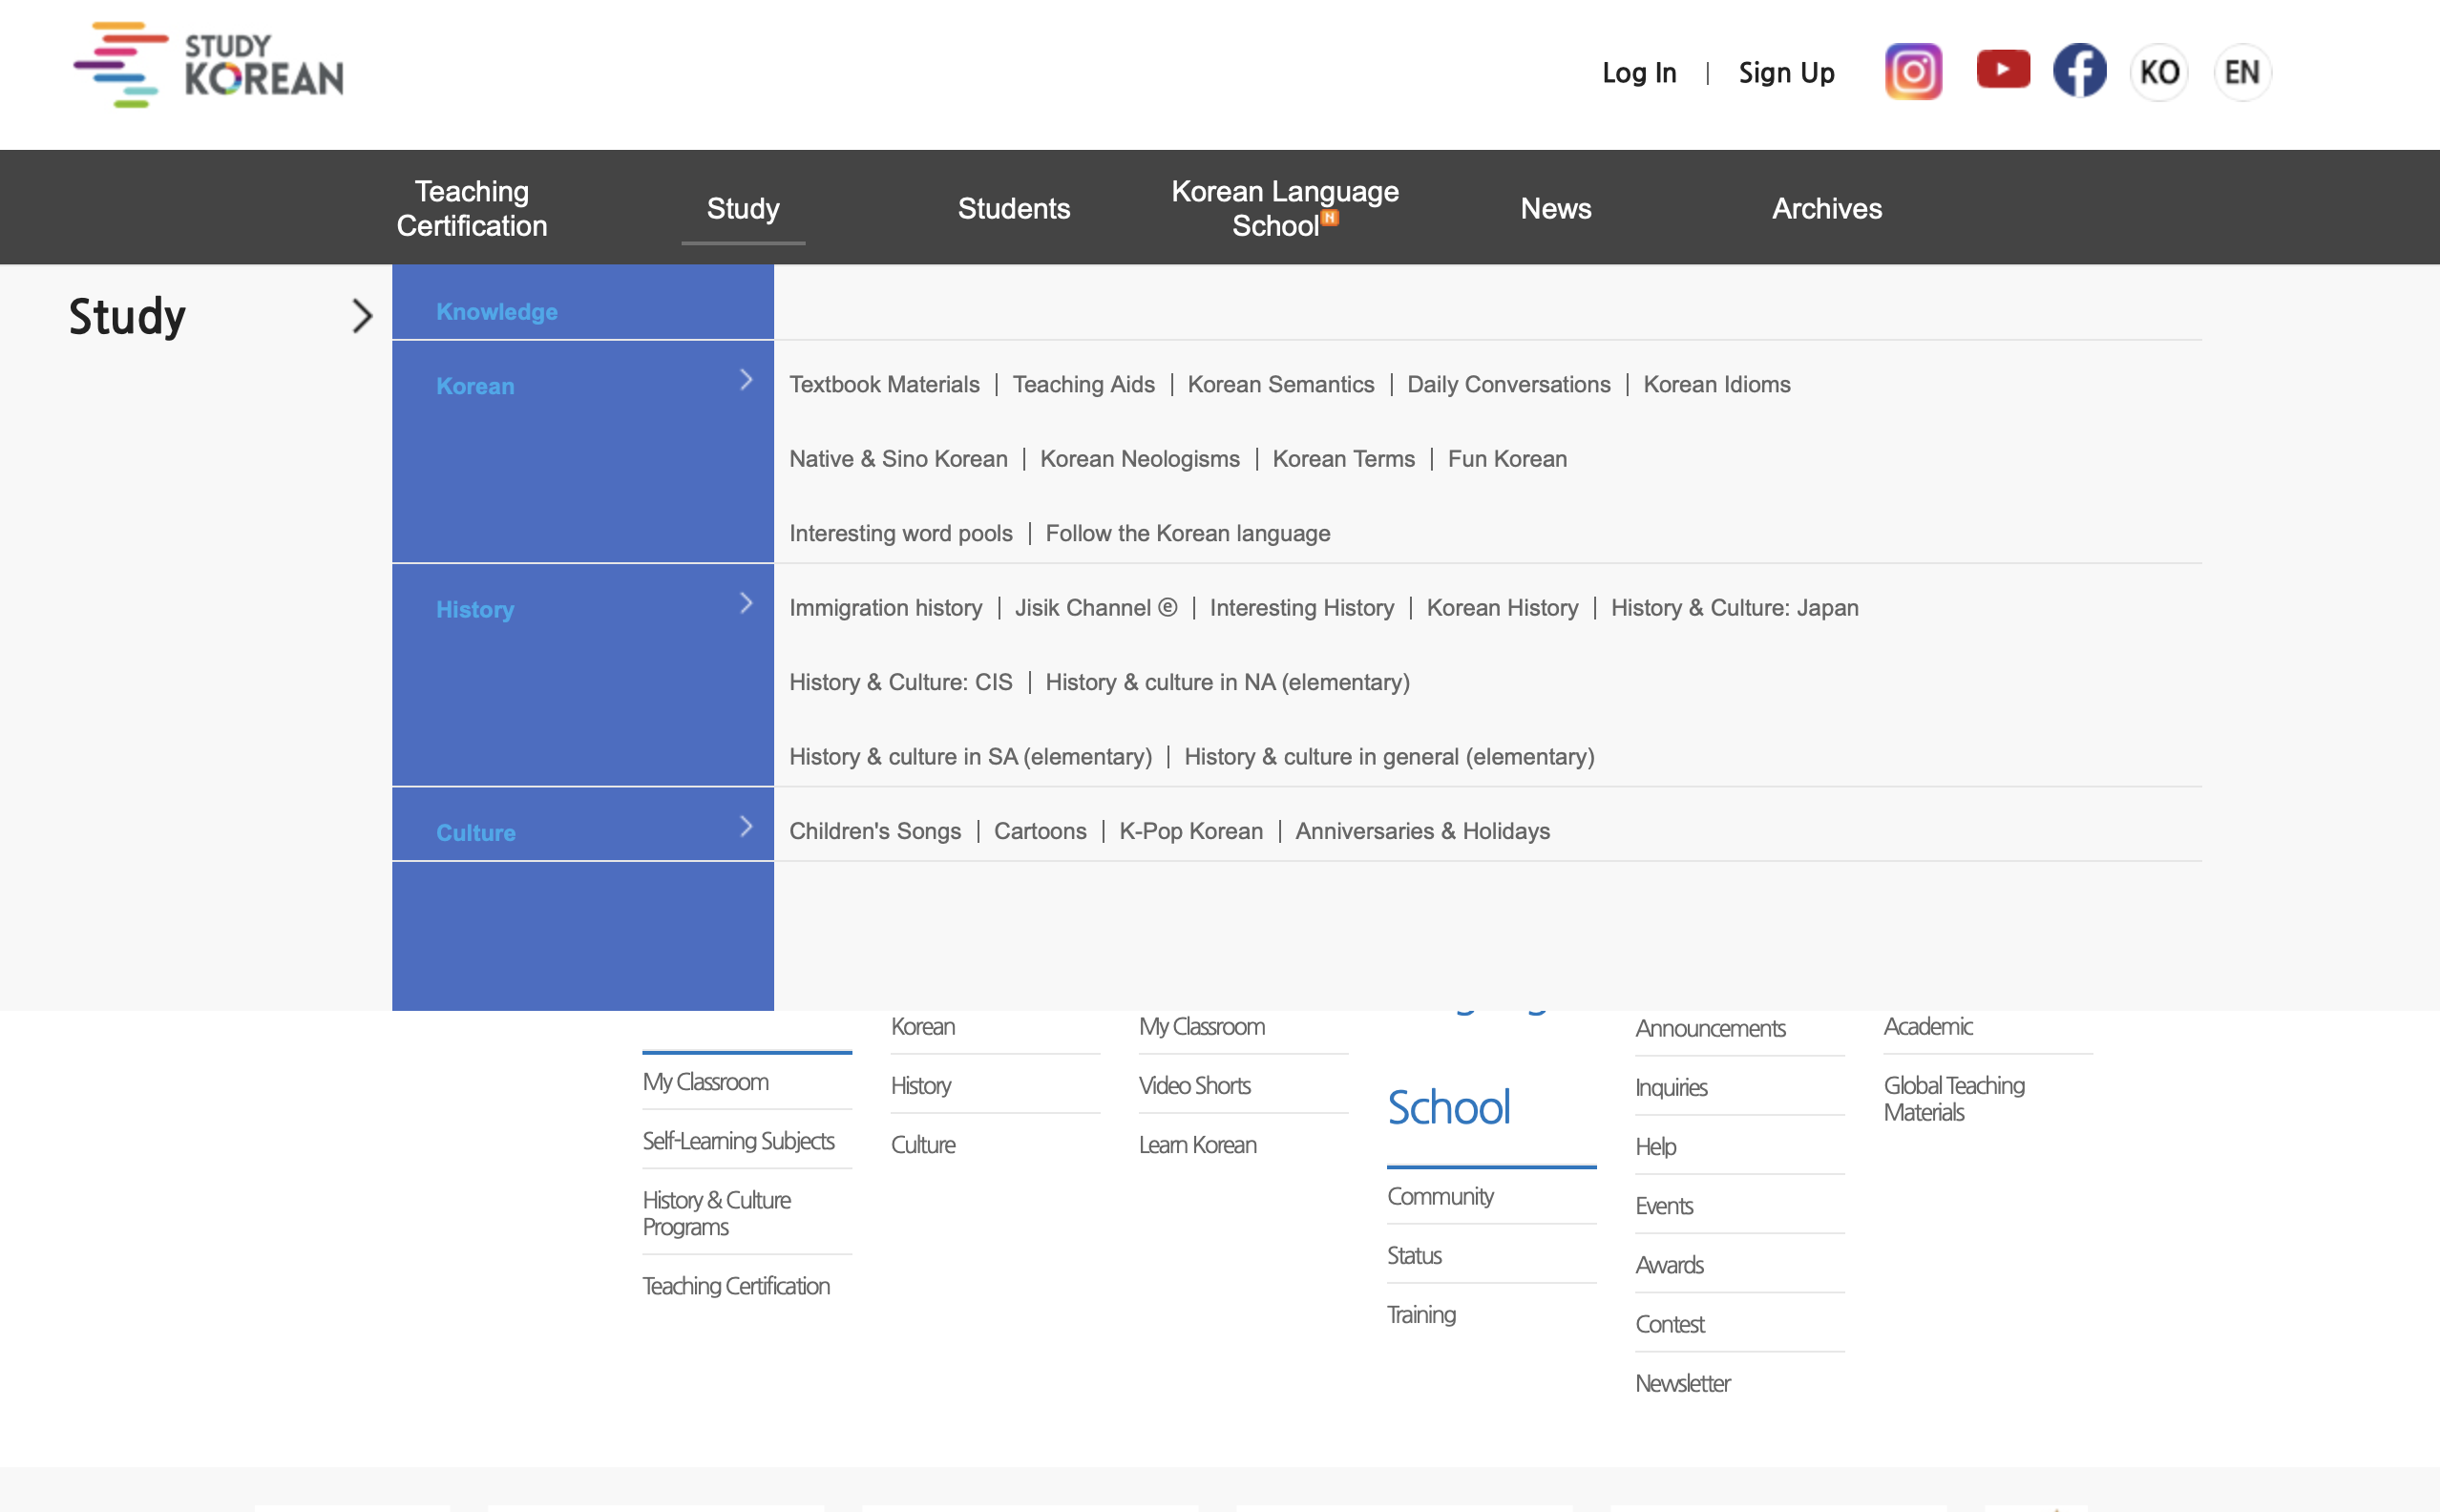Screen dimensions: 2440x1512
Task: Click the arrow next to Study heading
Action: [x=362, y=317]
